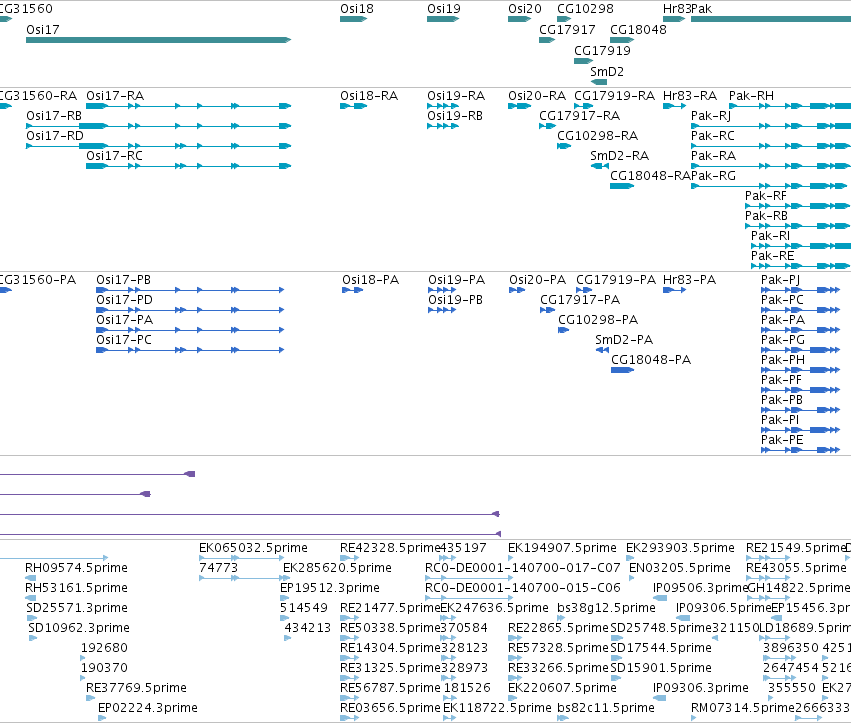Select the Osi17-PB protein label
851x723 pixels.
[123, 280]
